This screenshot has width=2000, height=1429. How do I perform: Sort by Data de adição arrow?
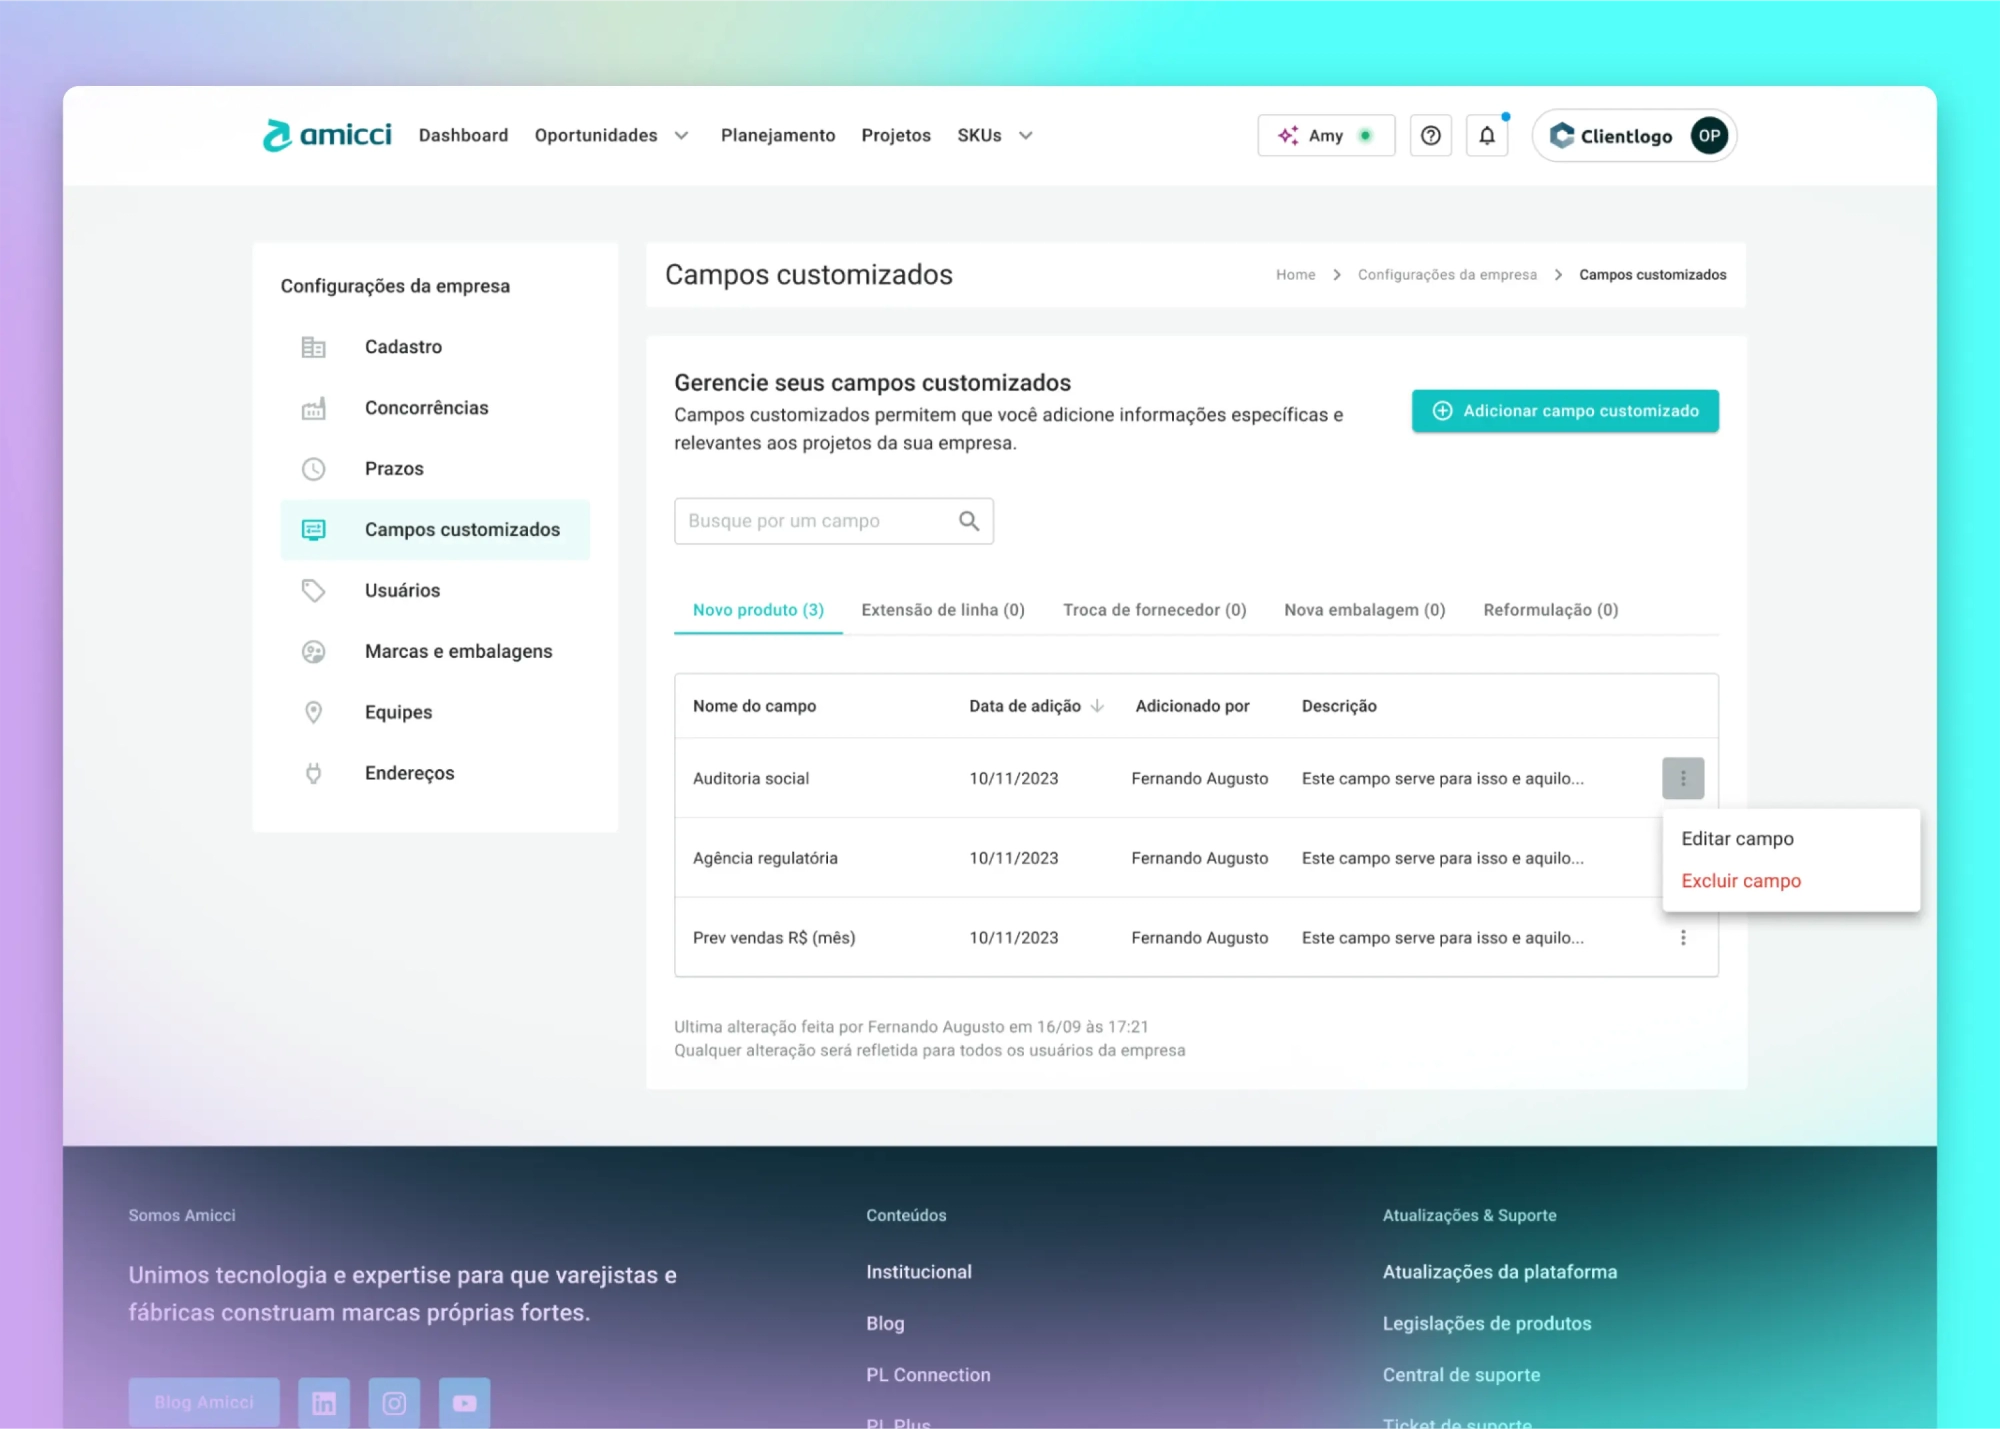click(x=1097, y=706)
